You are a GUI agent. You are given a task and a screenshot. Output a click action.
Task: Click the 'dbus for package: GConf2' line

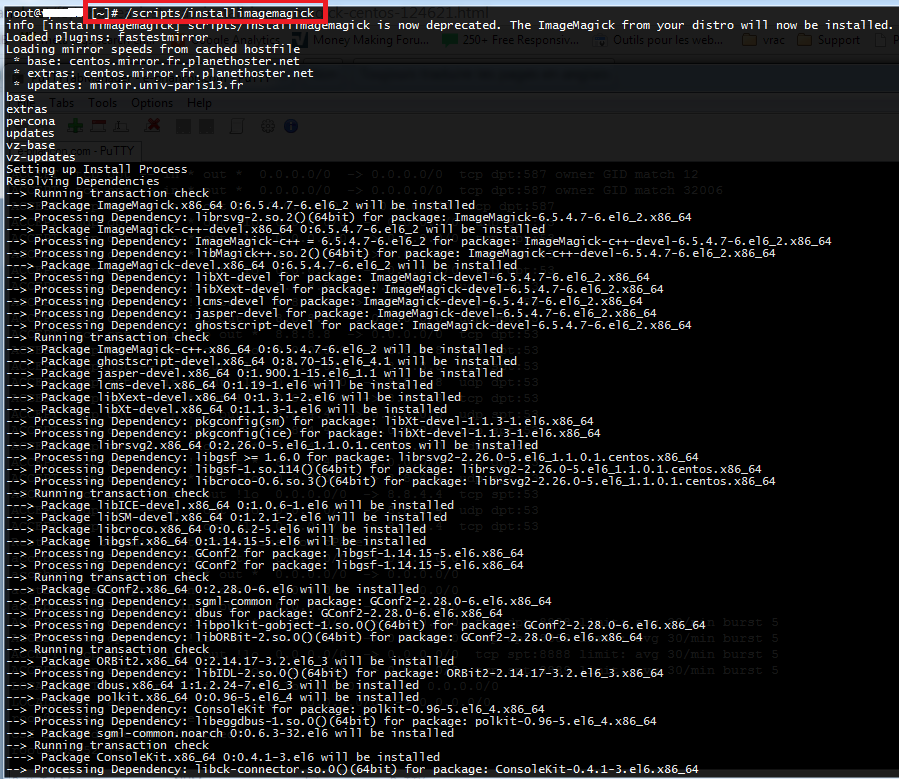point(254,614)
